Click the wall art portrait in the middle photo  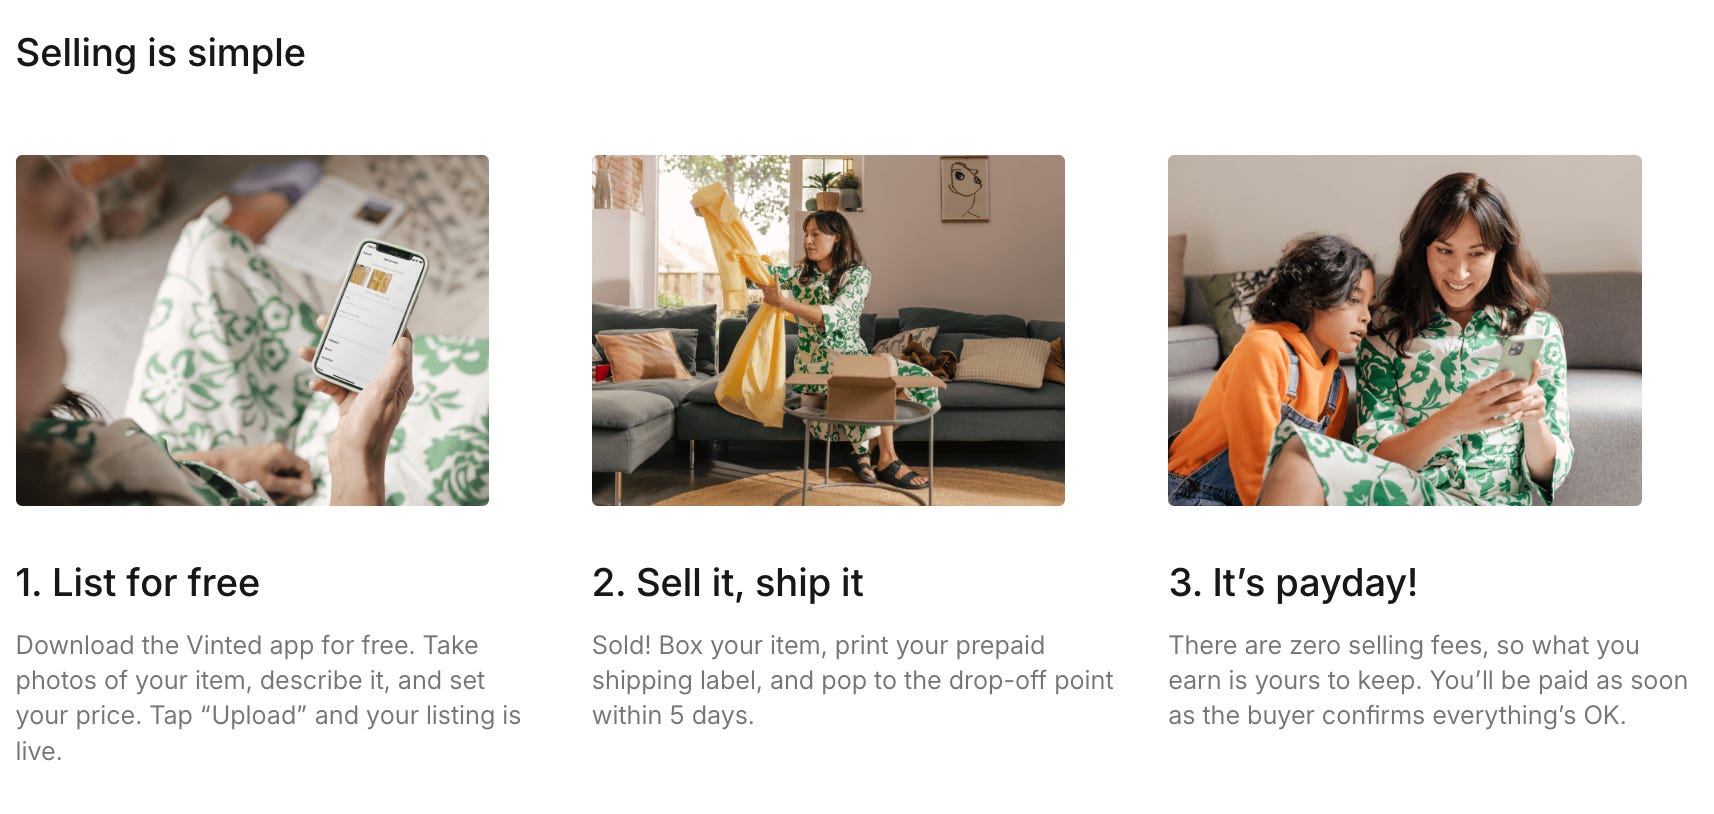(x=964, y=189)
